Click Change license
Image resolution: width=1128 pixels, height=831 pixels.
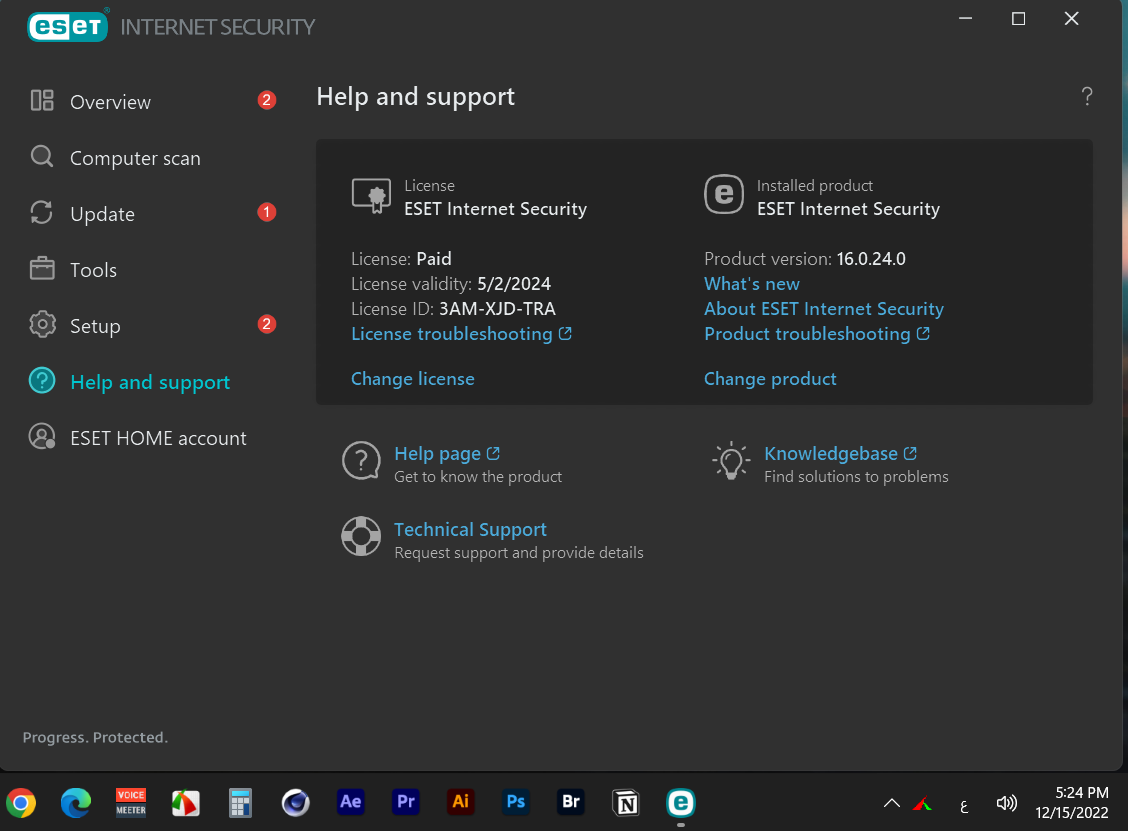click(413, 378)
